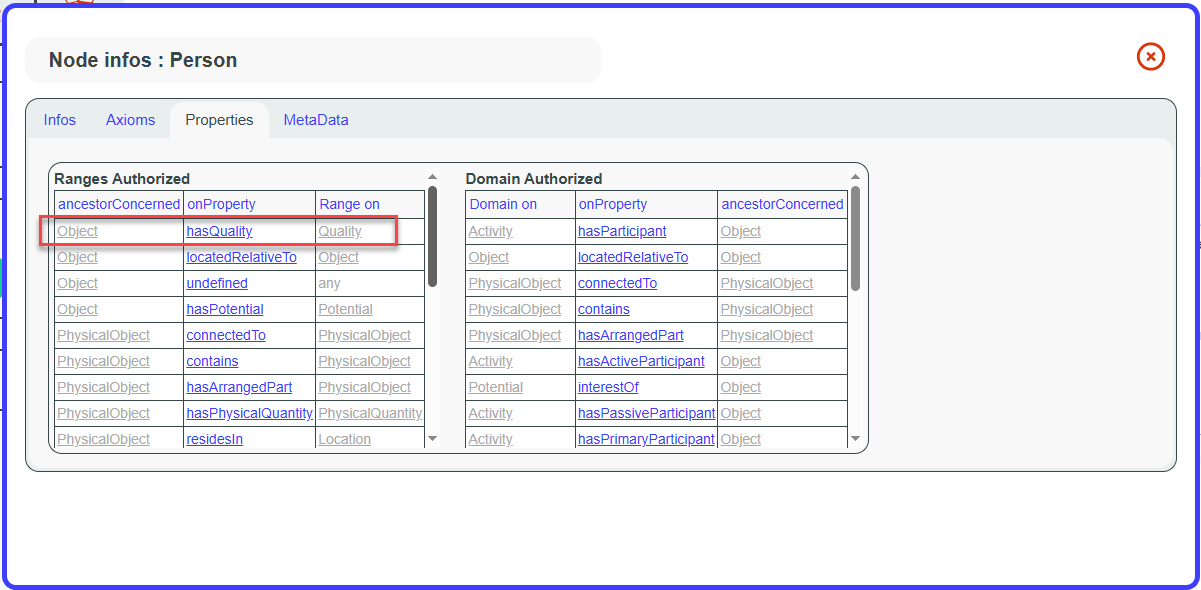The image size is (1201, 590).
Task: Click onProperty header in Domain Authorized
Action: 613,204
